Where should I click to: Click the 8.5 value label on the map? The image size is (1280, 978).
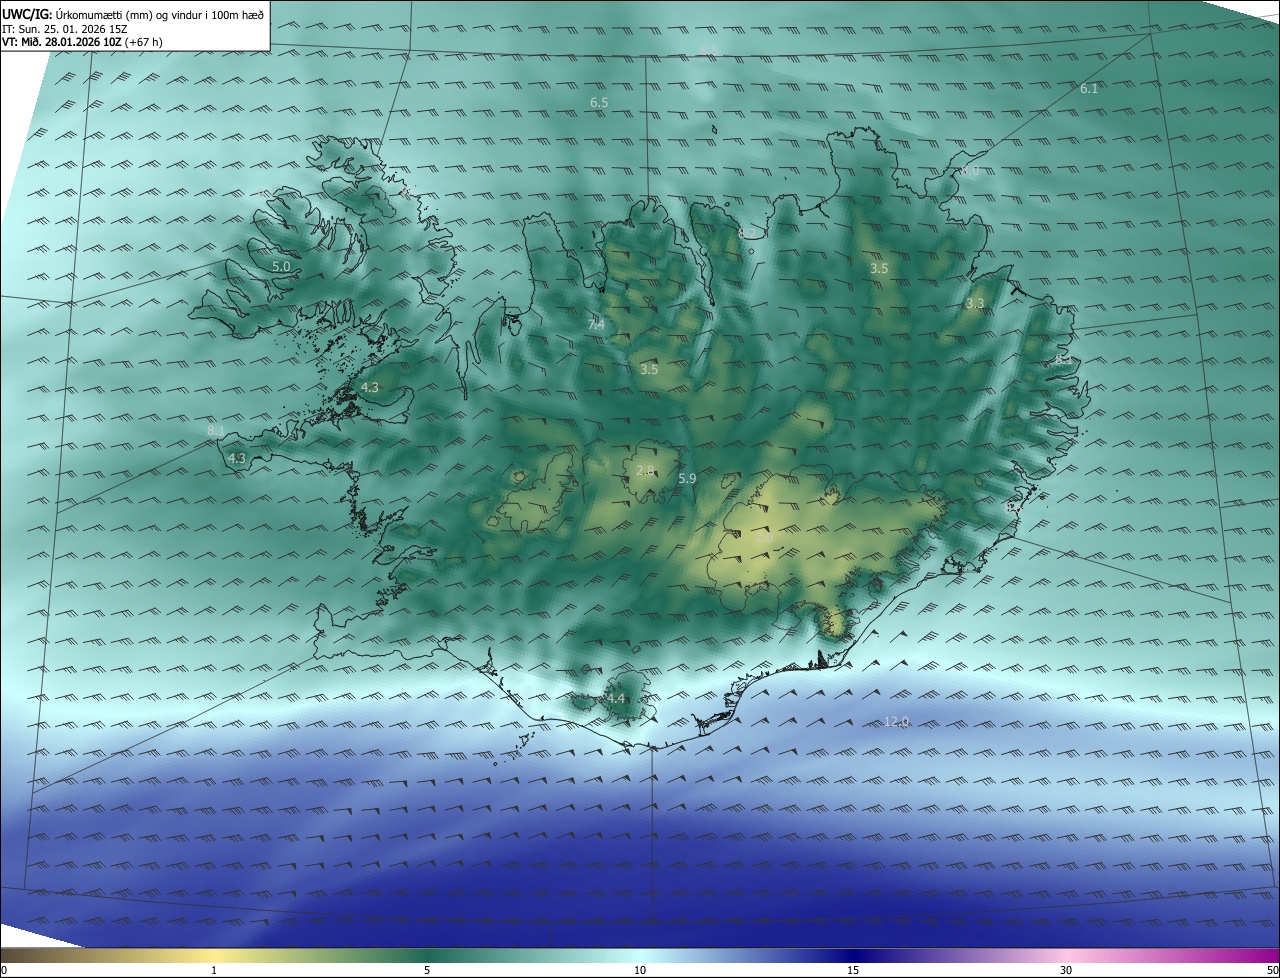point(710,50)
